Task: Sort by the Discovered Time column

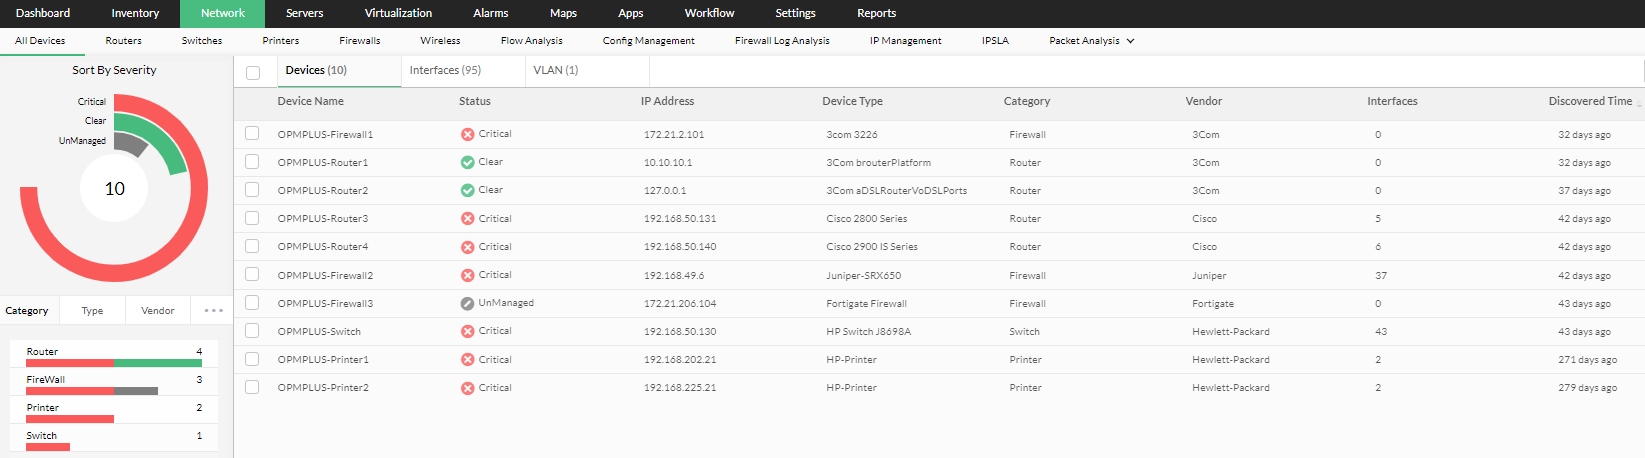Action: (1590, 101)
